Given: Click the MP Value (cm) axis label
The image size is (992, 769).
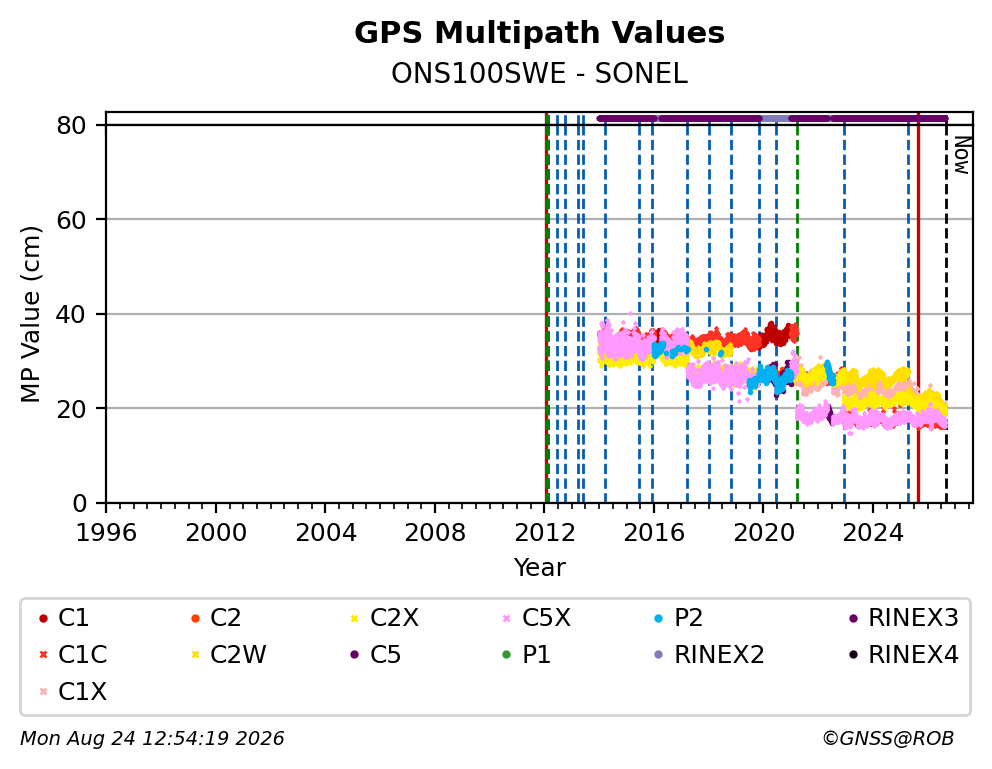Looking at the screenshot, I should pos(30,314).
